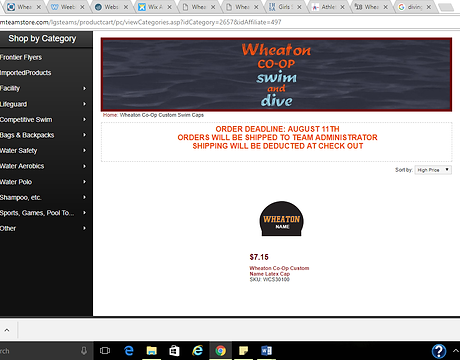The height and width of the screenshot is (360, 460).
Task: Expand the Other category arrow
Action: tap(84, 228)
